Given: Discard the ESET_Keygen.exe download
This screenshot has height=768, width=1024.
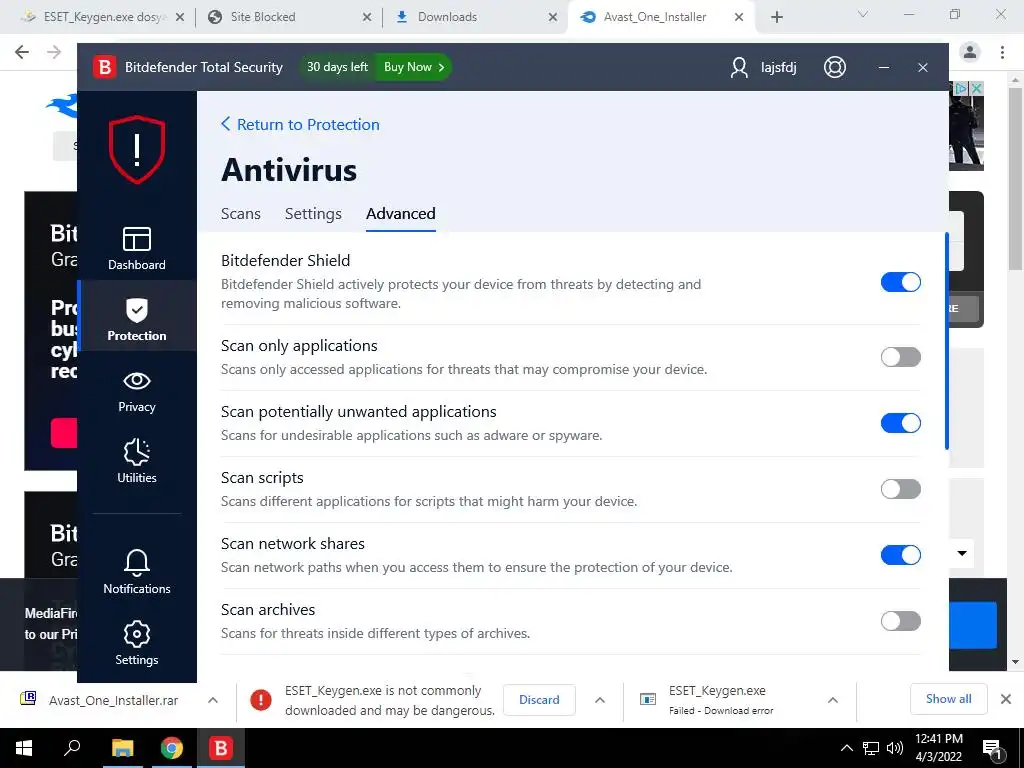Looking at the screenshot, I should tap(539, 699).
